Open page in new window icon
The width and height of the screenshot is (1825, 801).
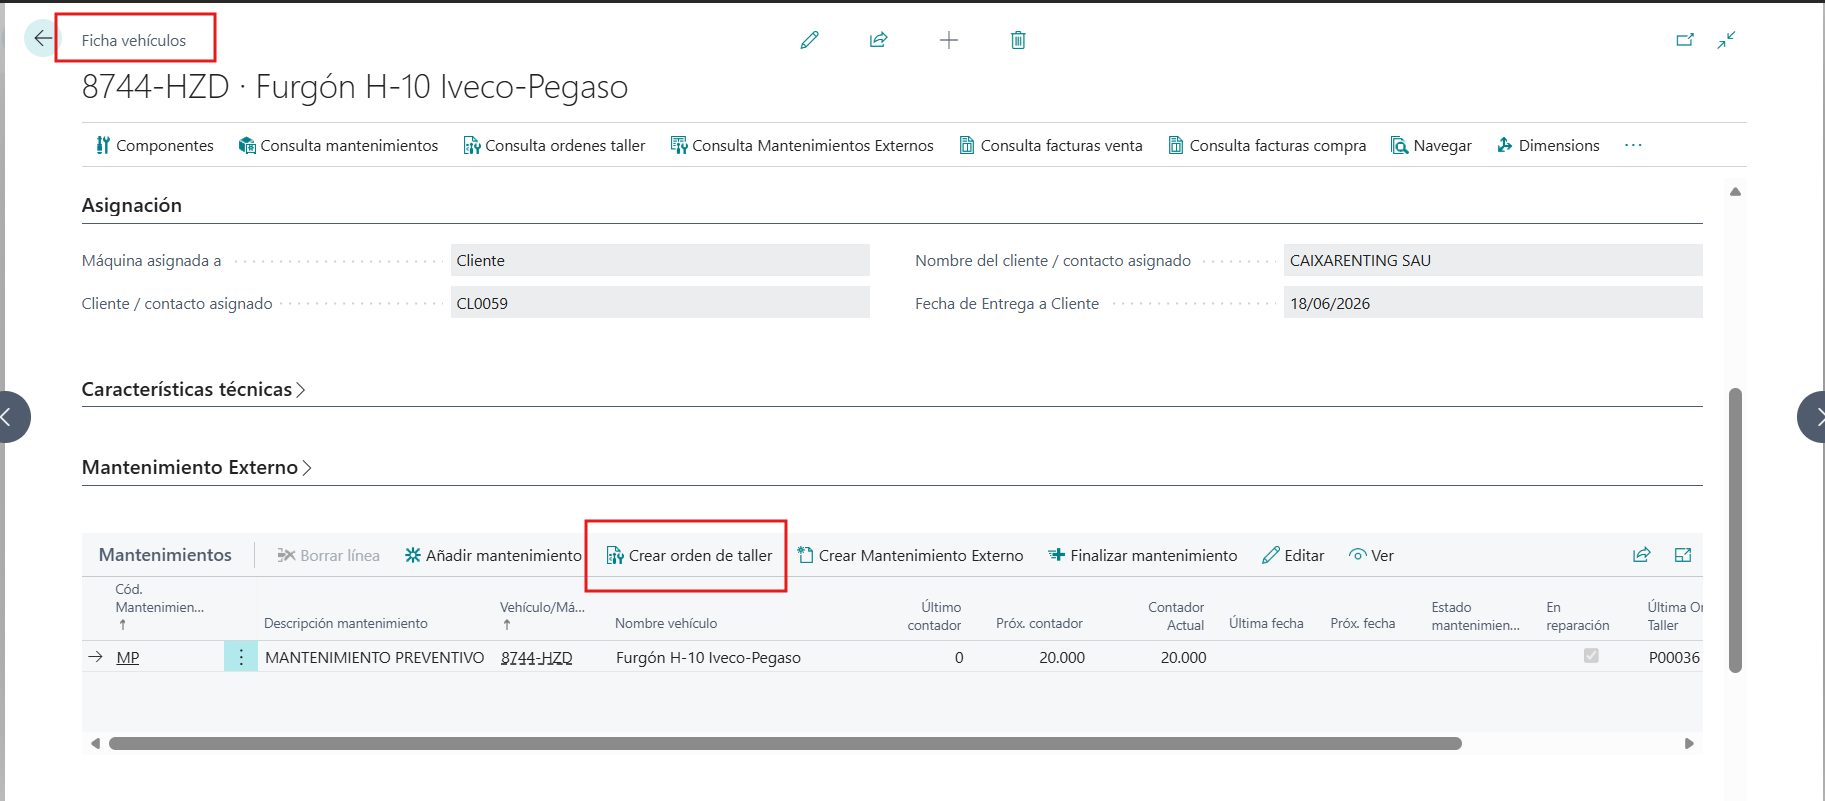pos(1685,40)
